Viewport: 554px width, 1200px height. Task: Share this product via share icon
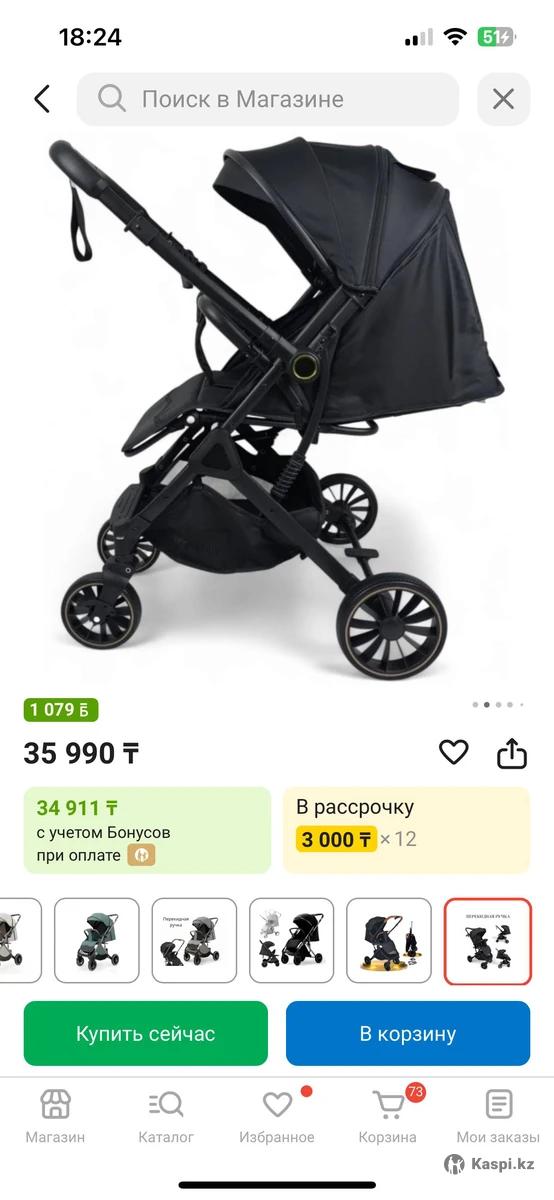[512, 752]
